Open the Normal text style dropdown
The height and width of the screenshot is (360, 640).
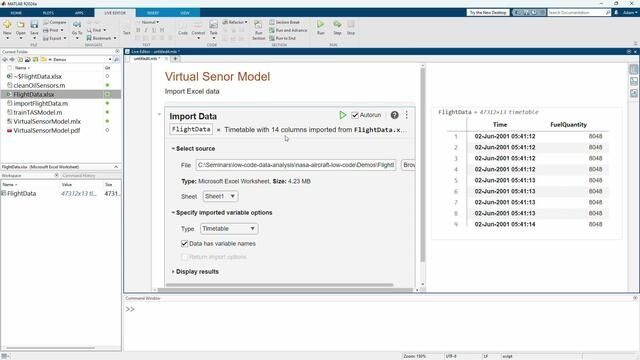point(148,22)
